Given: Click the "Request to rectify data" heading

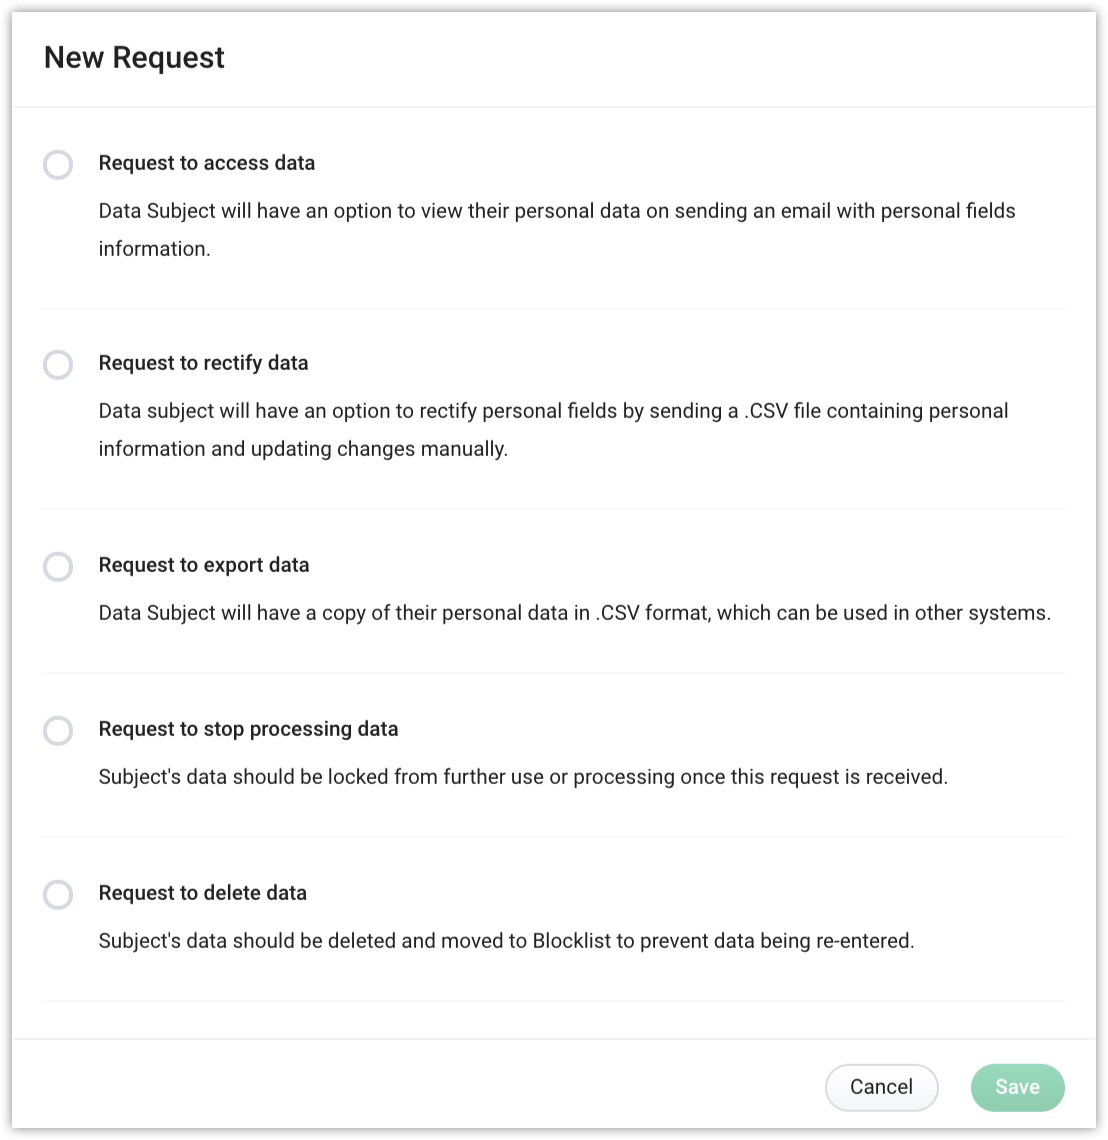Looking at the screenshot, I should pyautogui.click(x=203, y=363).
